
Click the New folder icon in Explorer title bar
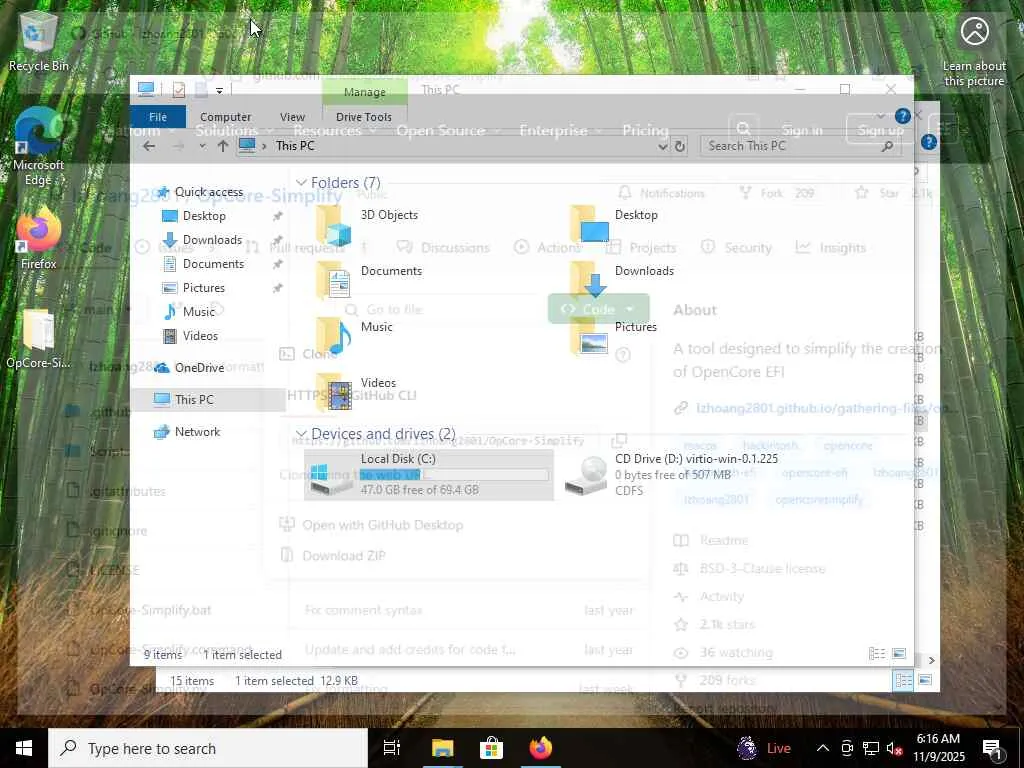201,89
